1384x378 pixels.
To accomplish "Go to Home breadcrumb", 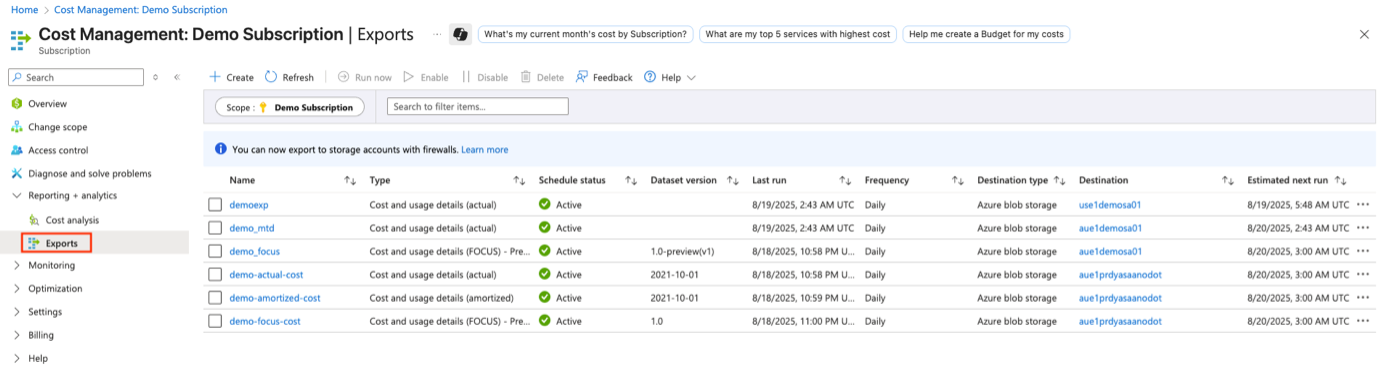I will coord(24,10).
